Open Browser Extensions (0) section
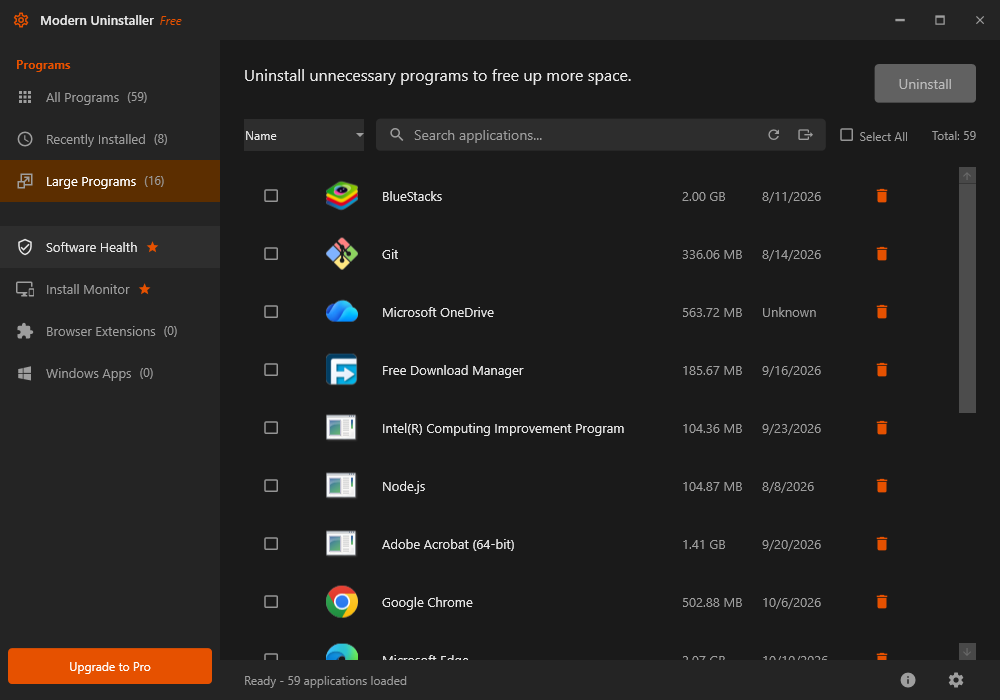1000x700 pixels. pyautogui.click(x=110, y=332)
